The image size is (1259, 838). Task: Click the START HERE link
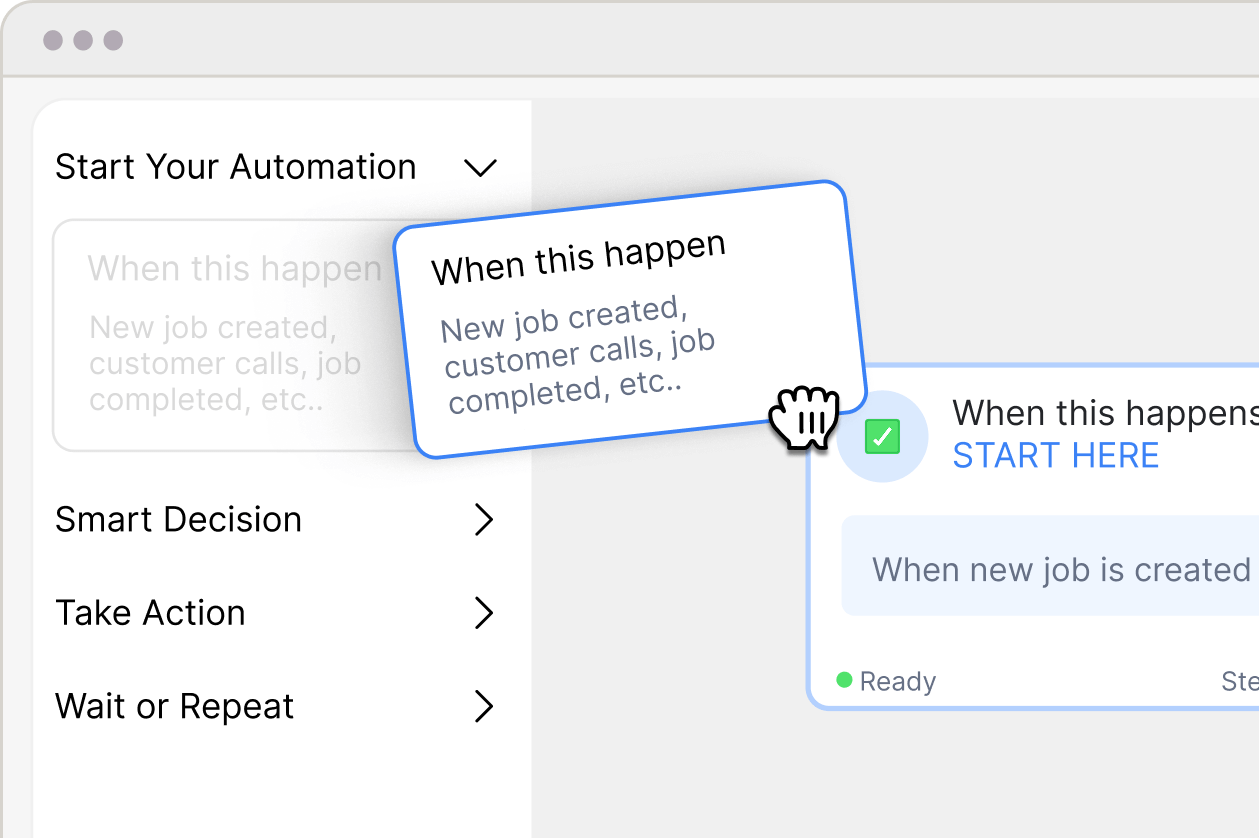(x=1056, y=456)
